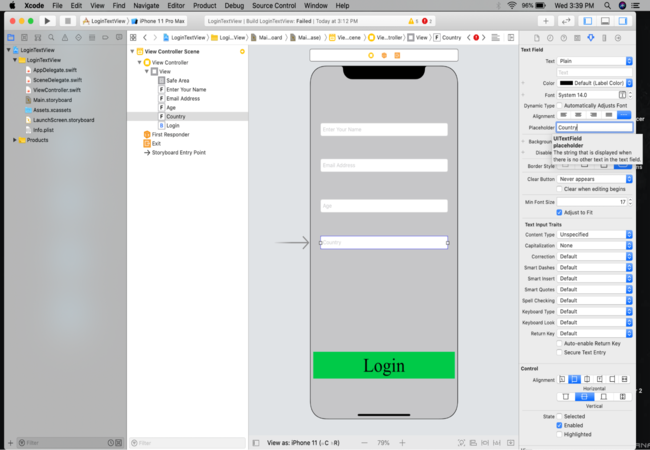The image size is (650, 450).
Task: Enable Clear when editing begins
Action: [x=559, y=189]
